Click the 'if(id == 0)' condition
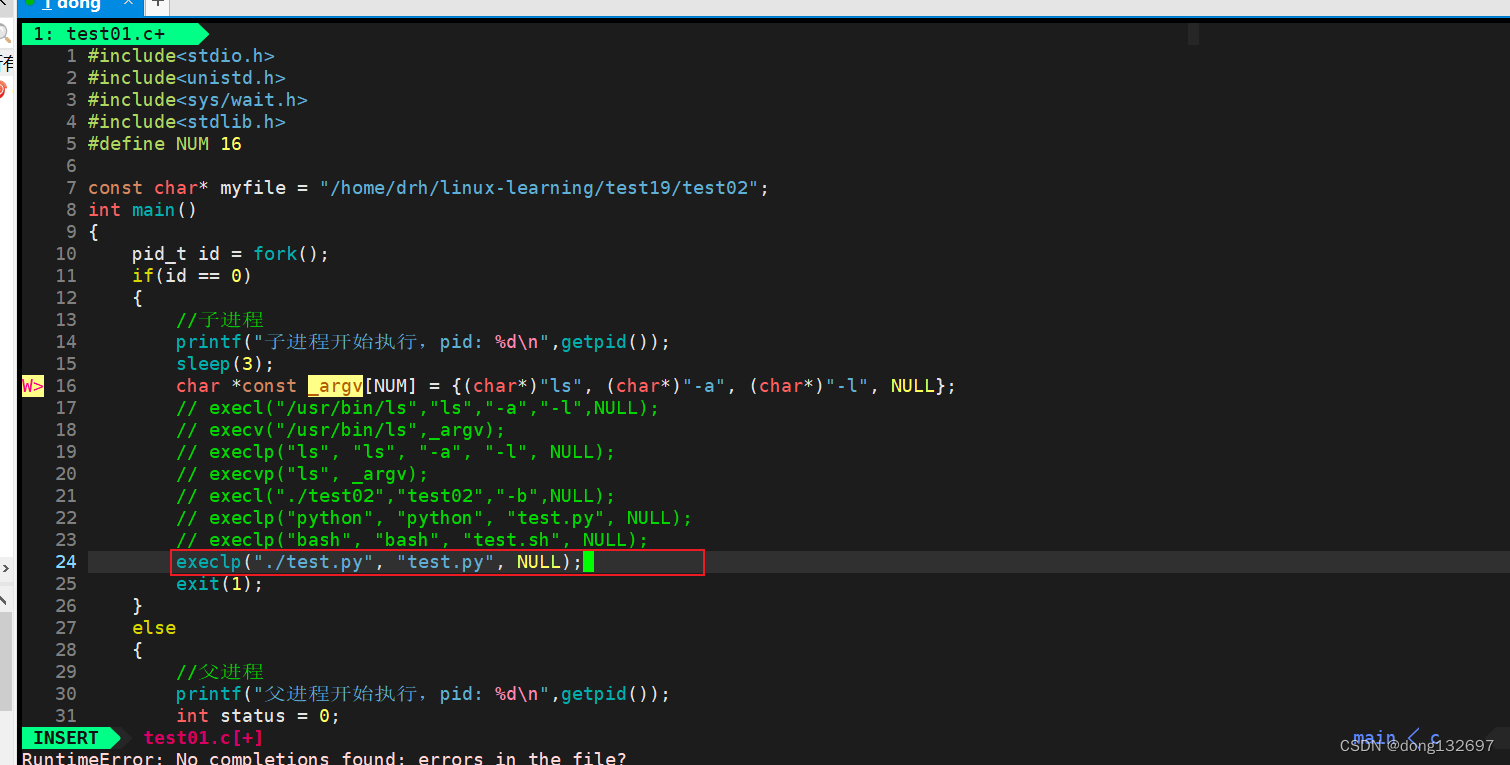 click(192, 276)
